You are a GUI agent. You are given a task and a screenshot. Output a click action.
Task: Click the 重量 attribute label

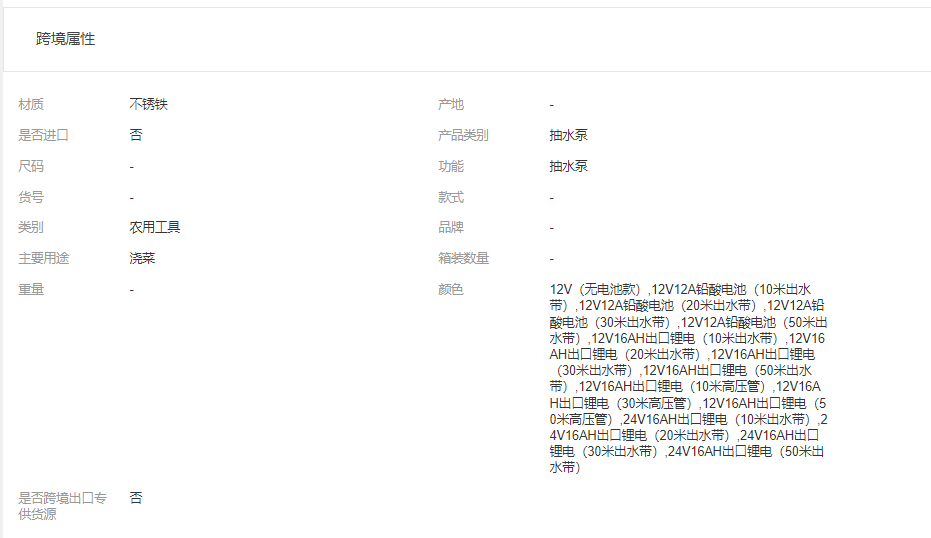31,289
